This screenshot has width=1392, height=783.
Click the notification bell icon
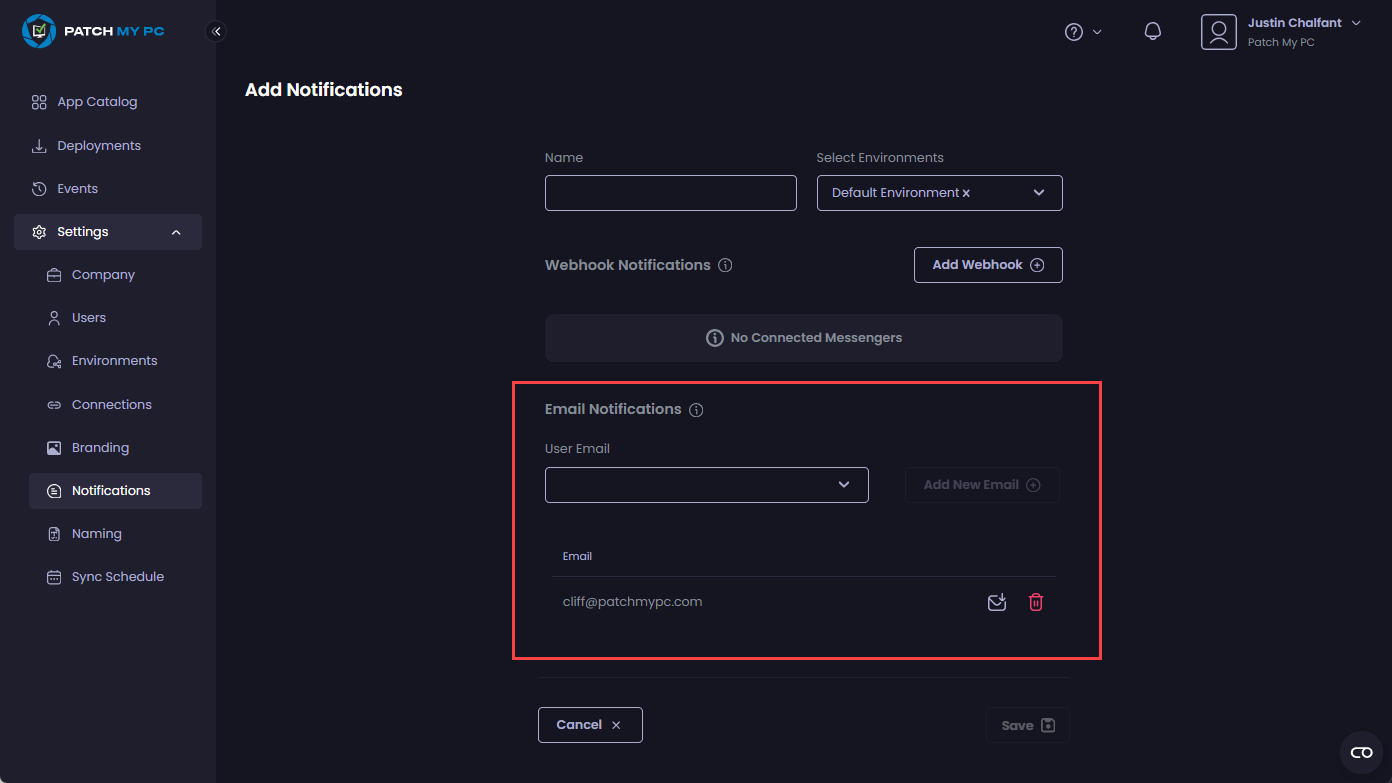tap(1152, 32)
